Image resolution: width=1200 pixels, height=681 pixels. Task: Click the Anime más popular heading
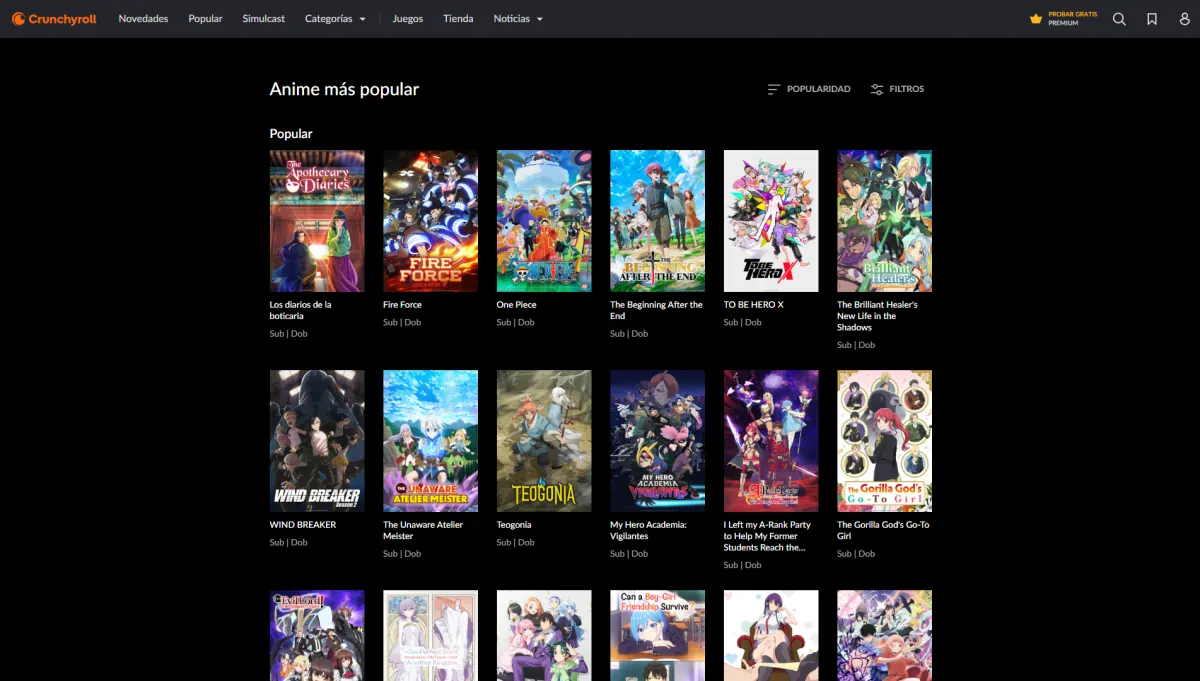point(344,89)
